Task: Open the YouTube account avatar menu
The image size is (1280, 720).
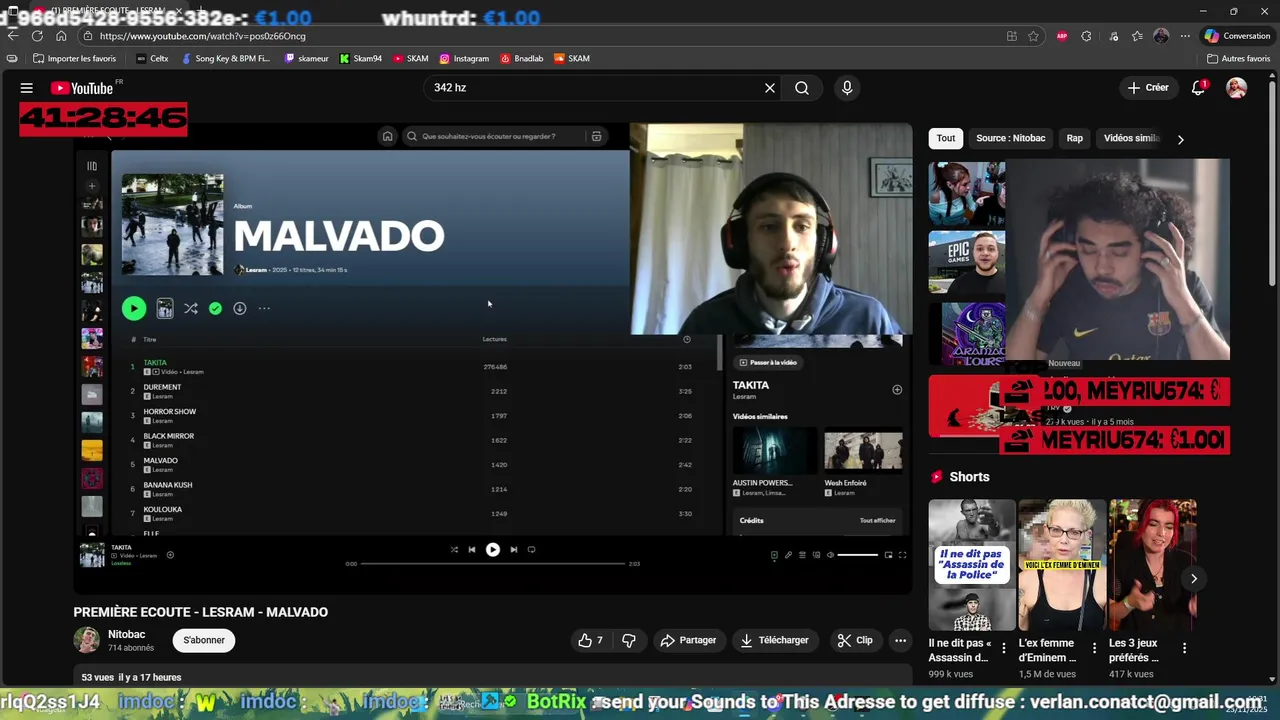Action: click(1237, 88)
